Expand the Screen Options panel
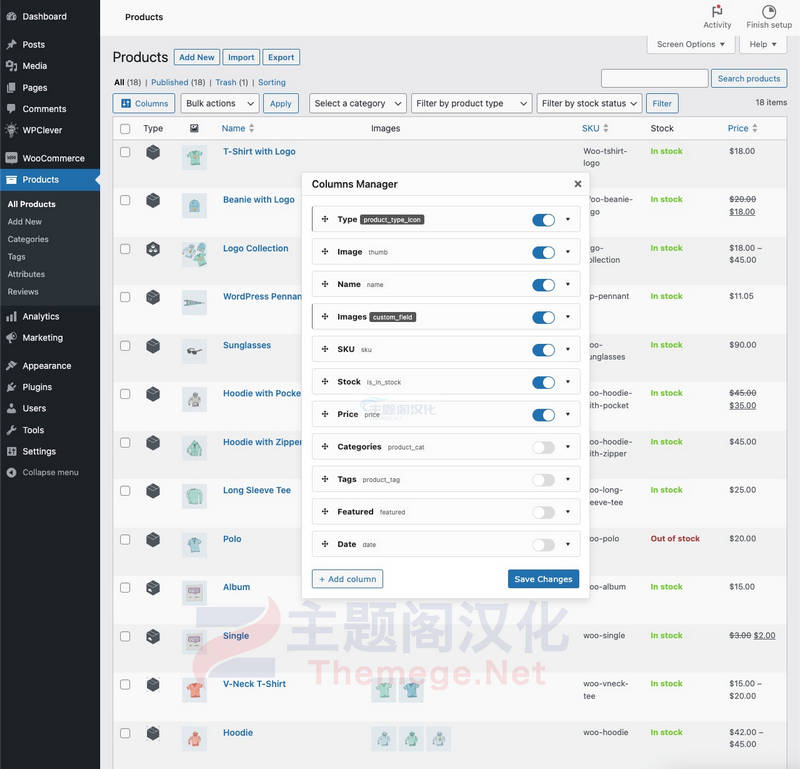Image resolution: width=800 pixels, height=769 pixels. pyautogui.click(x=691, y=44)
